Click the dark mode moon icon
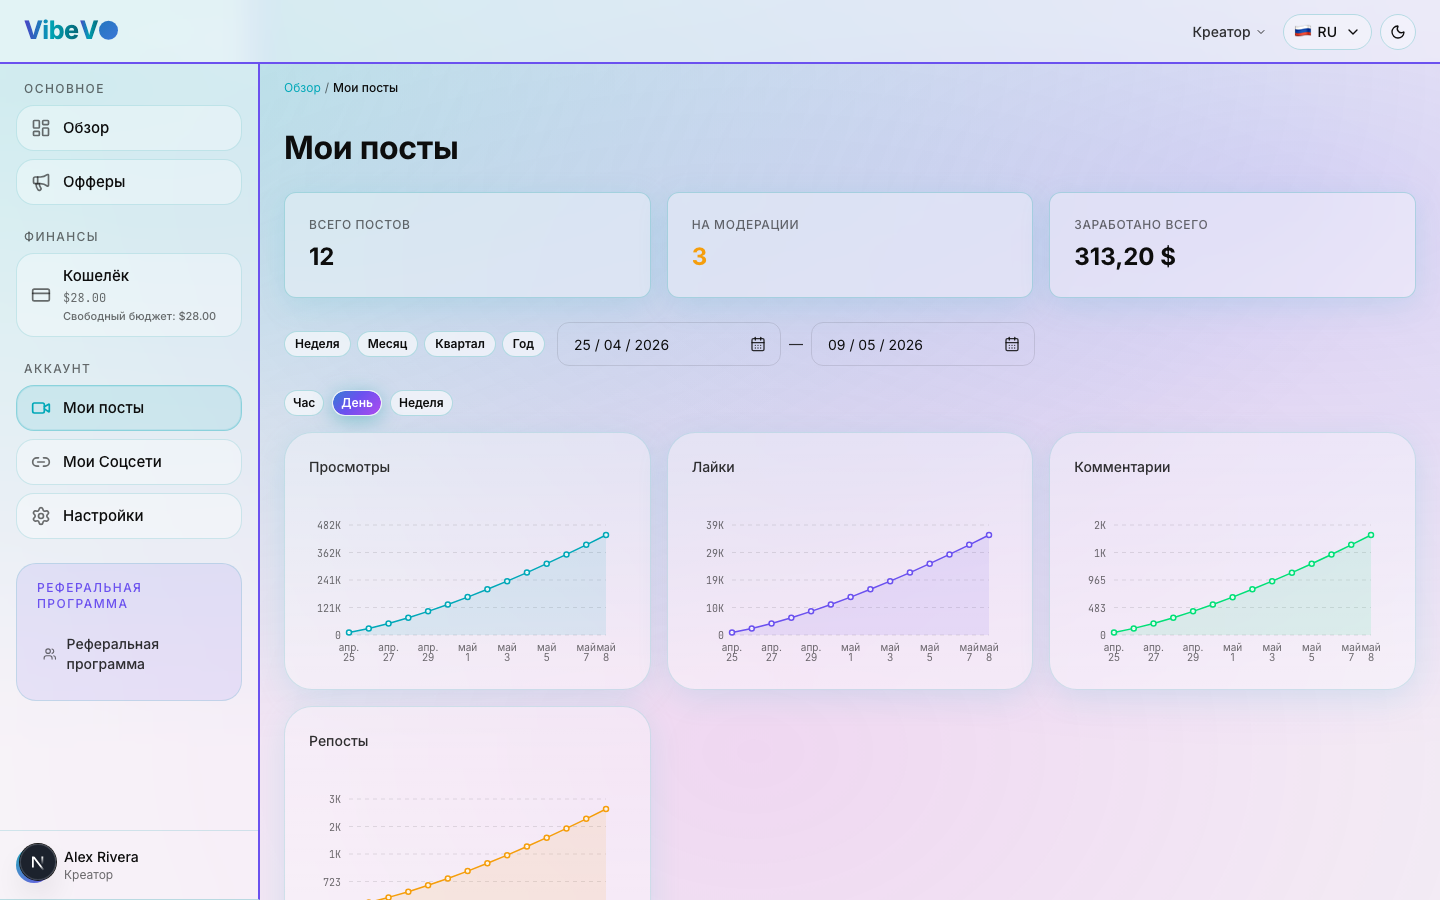Viewport: 1440px width, 900px height. tap(1398, 32)
